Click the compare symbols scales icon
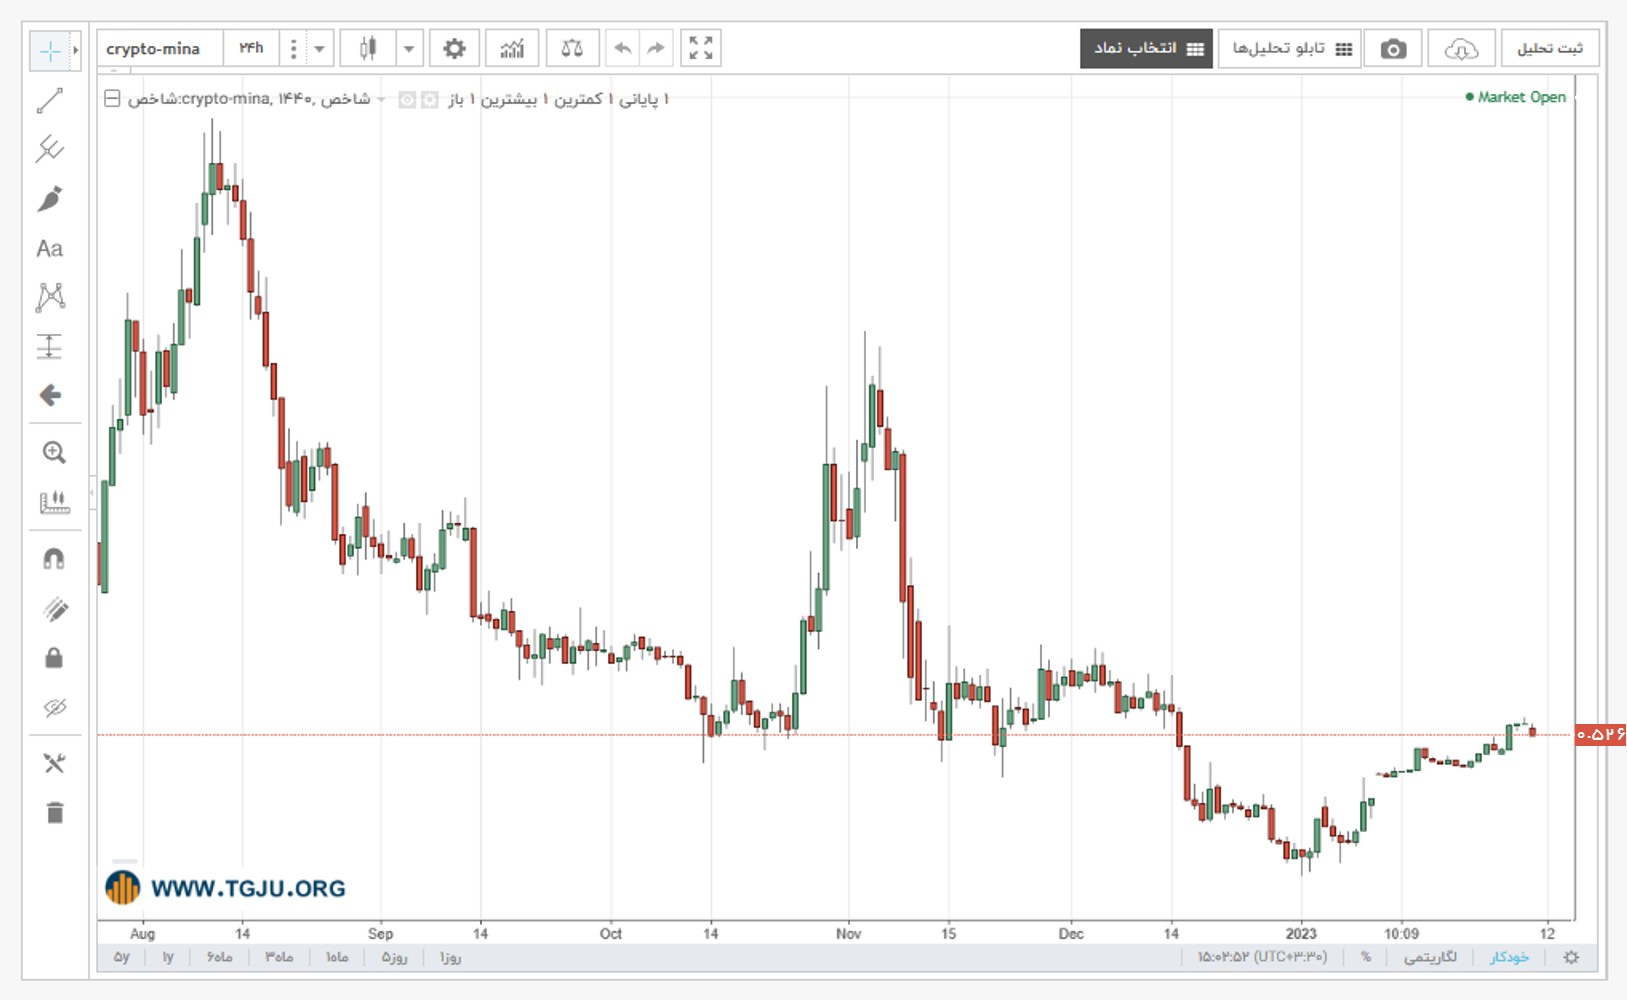The image size is (1627, 1000). tap(572, 48)
